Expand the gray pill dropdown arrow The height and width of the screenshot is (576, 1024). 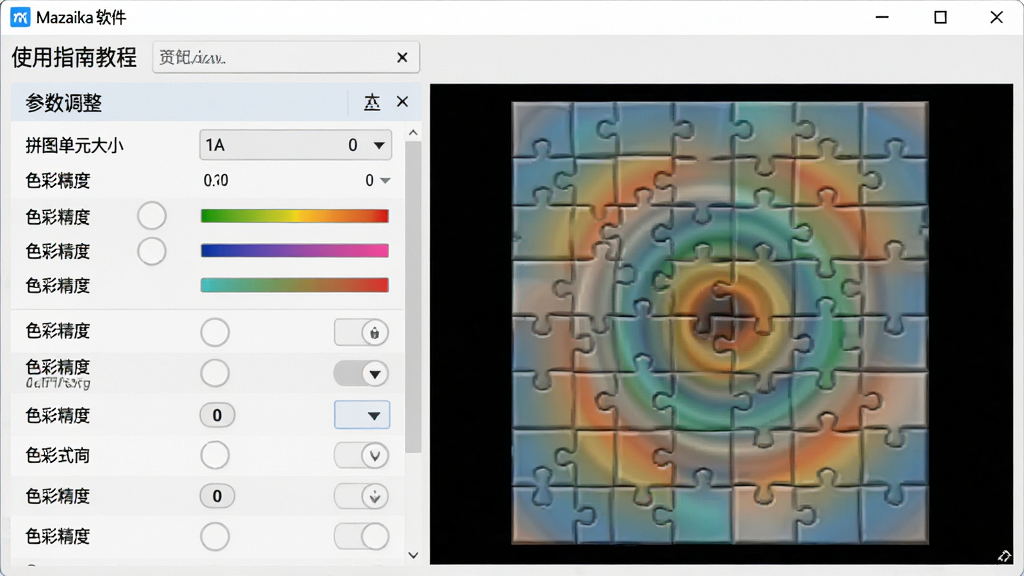coord(362,374)
